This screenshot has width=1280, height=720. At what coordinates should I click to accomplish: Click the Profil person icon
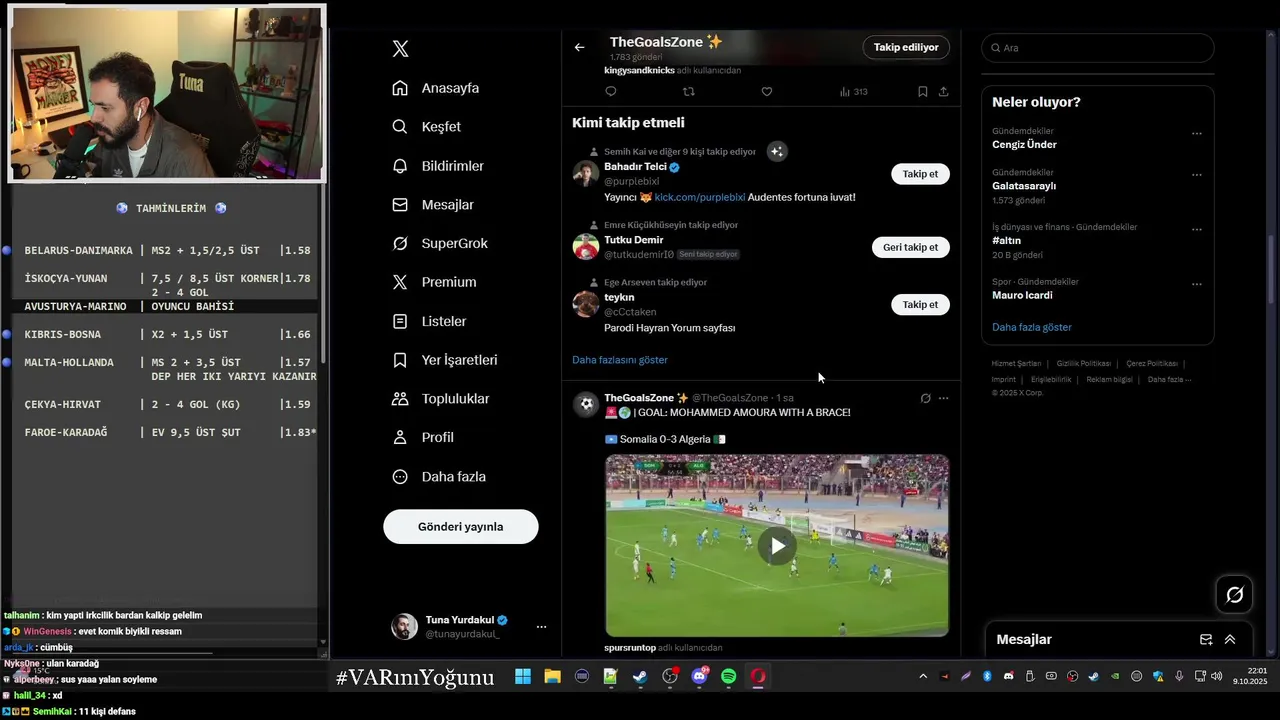point(400,437)
